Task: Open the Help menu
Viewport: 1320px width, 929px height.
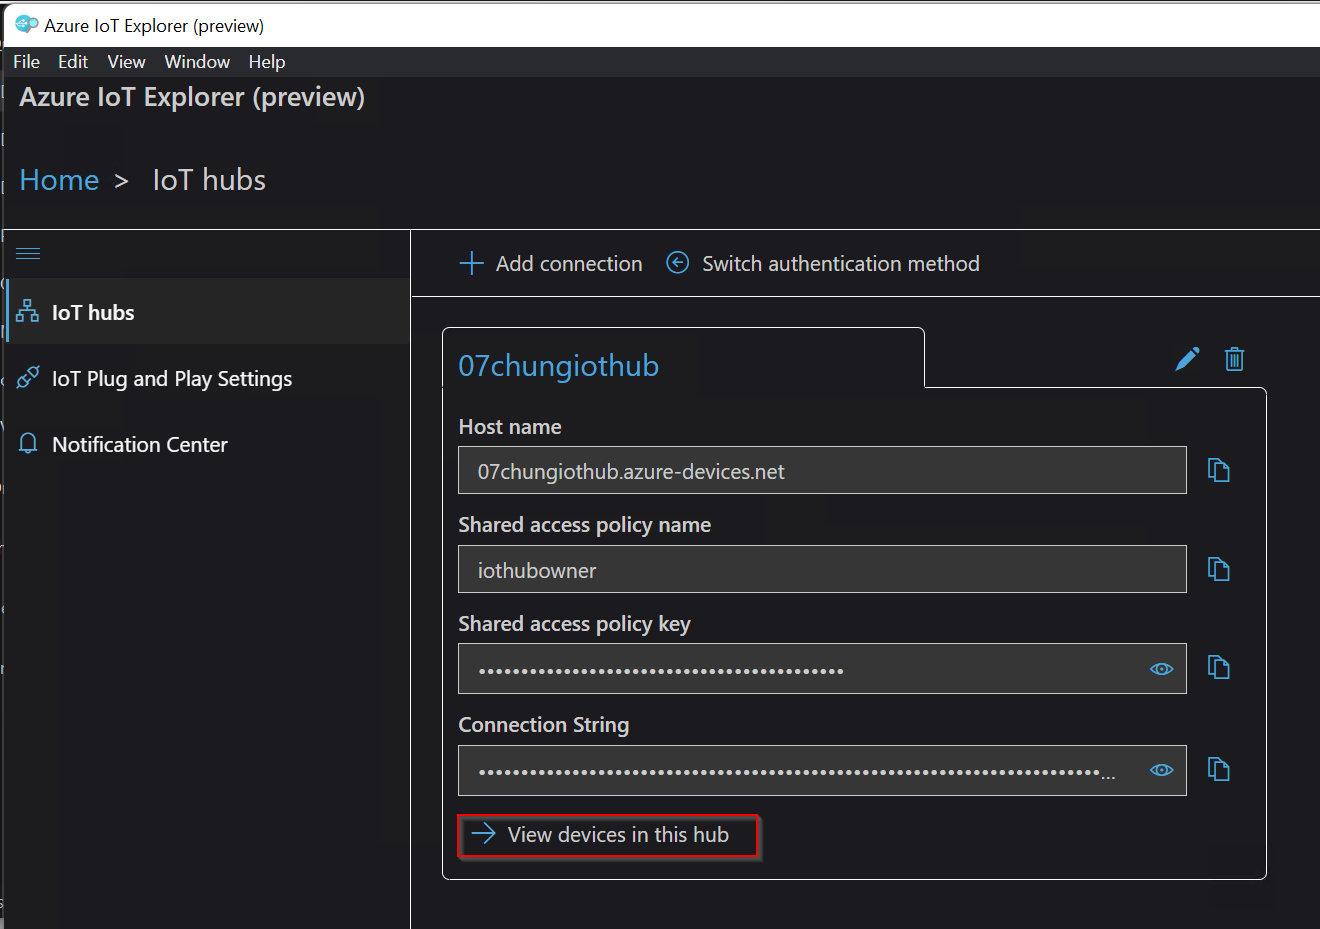Action: [267, 61]
